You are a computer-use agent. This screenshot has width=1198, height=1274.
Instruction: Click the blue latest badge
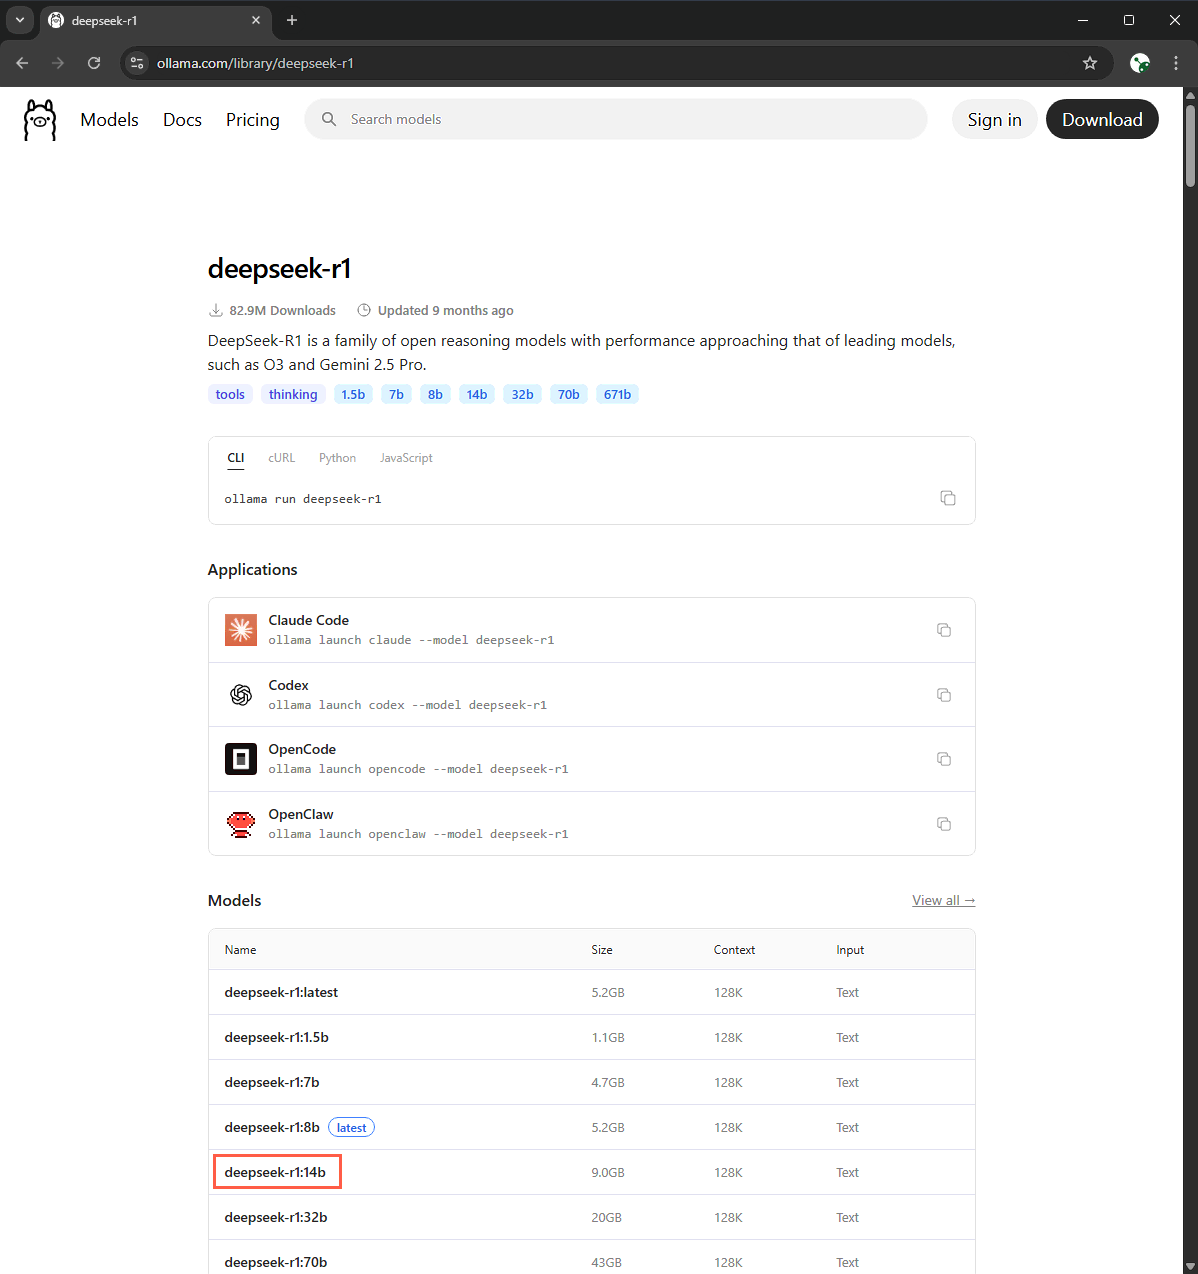pos(351,1127)
